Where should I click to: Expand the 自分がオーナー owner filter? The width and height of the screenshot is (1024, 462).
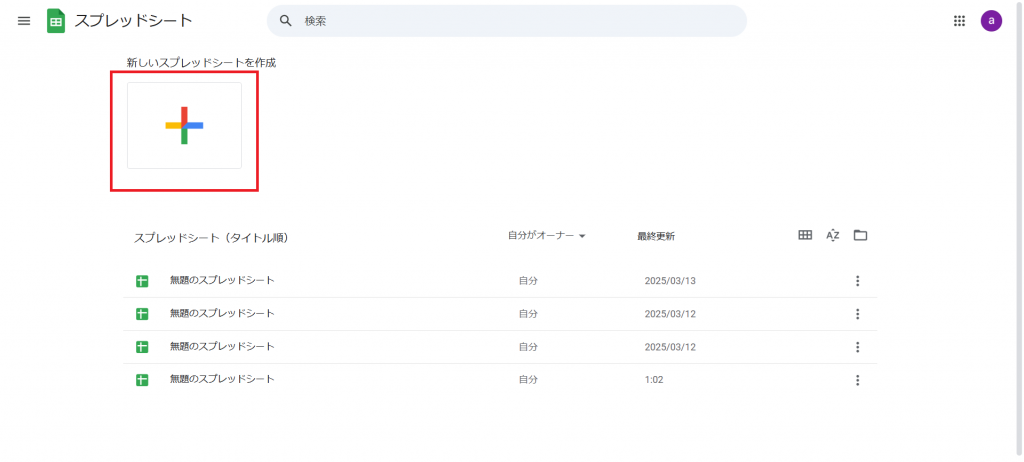(546, 236)
